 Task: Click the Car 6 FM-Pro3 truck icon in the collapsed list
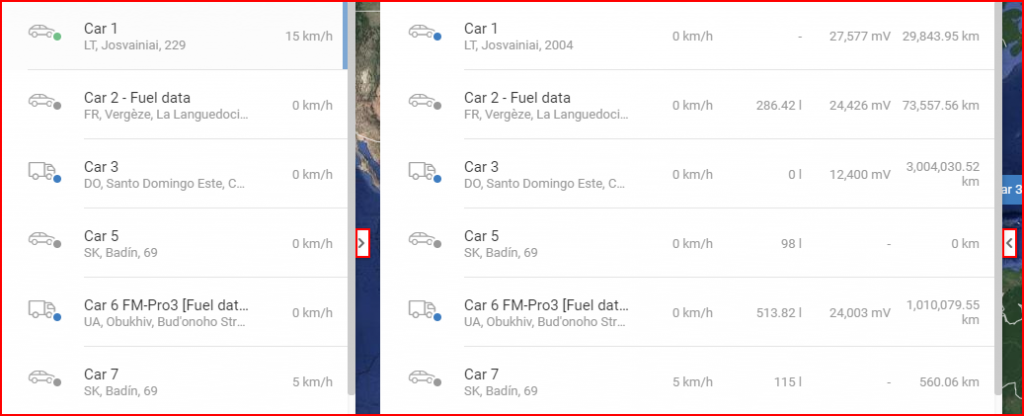pyautogui.click(x=44, y=311)
